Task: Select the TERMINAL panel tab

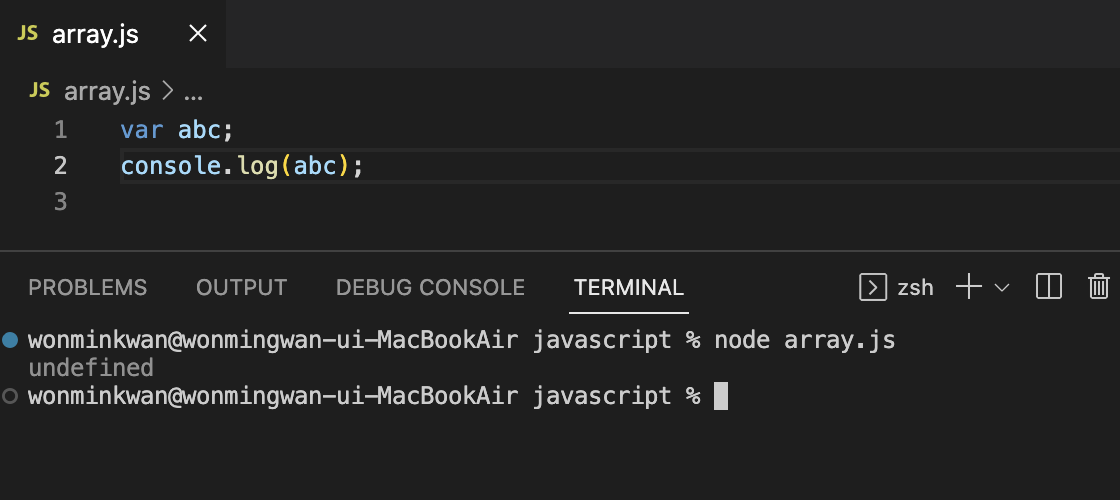Action: pyautogui.click(x=629, y=288)
